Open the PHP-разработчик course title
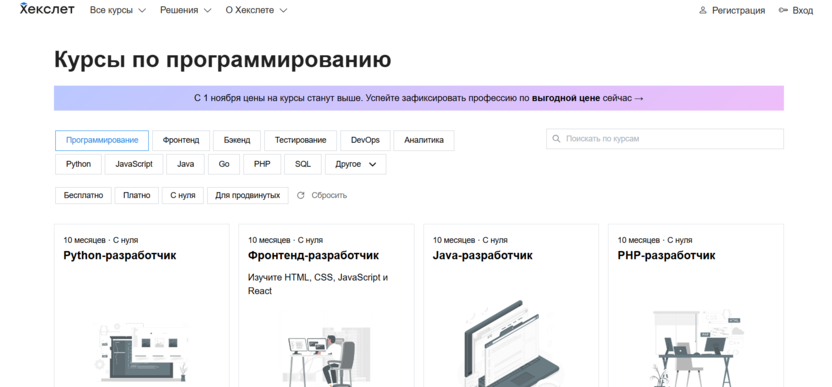Image resolution: width=832 pixels, height=387 pixels. click(x=666, y=255)
